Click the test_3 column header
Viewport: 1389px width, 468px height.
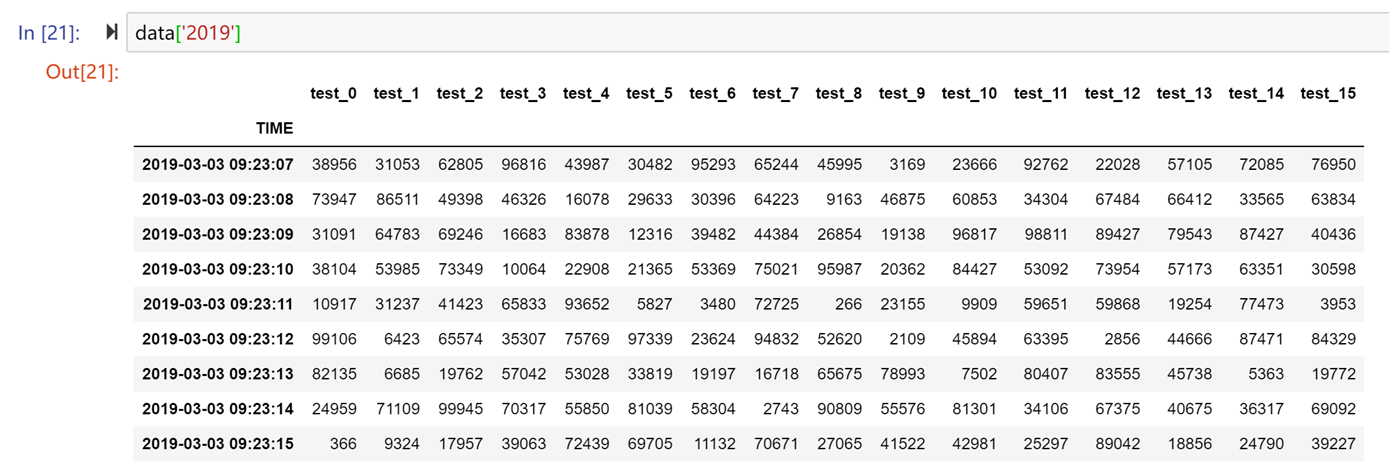coord(523,93)
